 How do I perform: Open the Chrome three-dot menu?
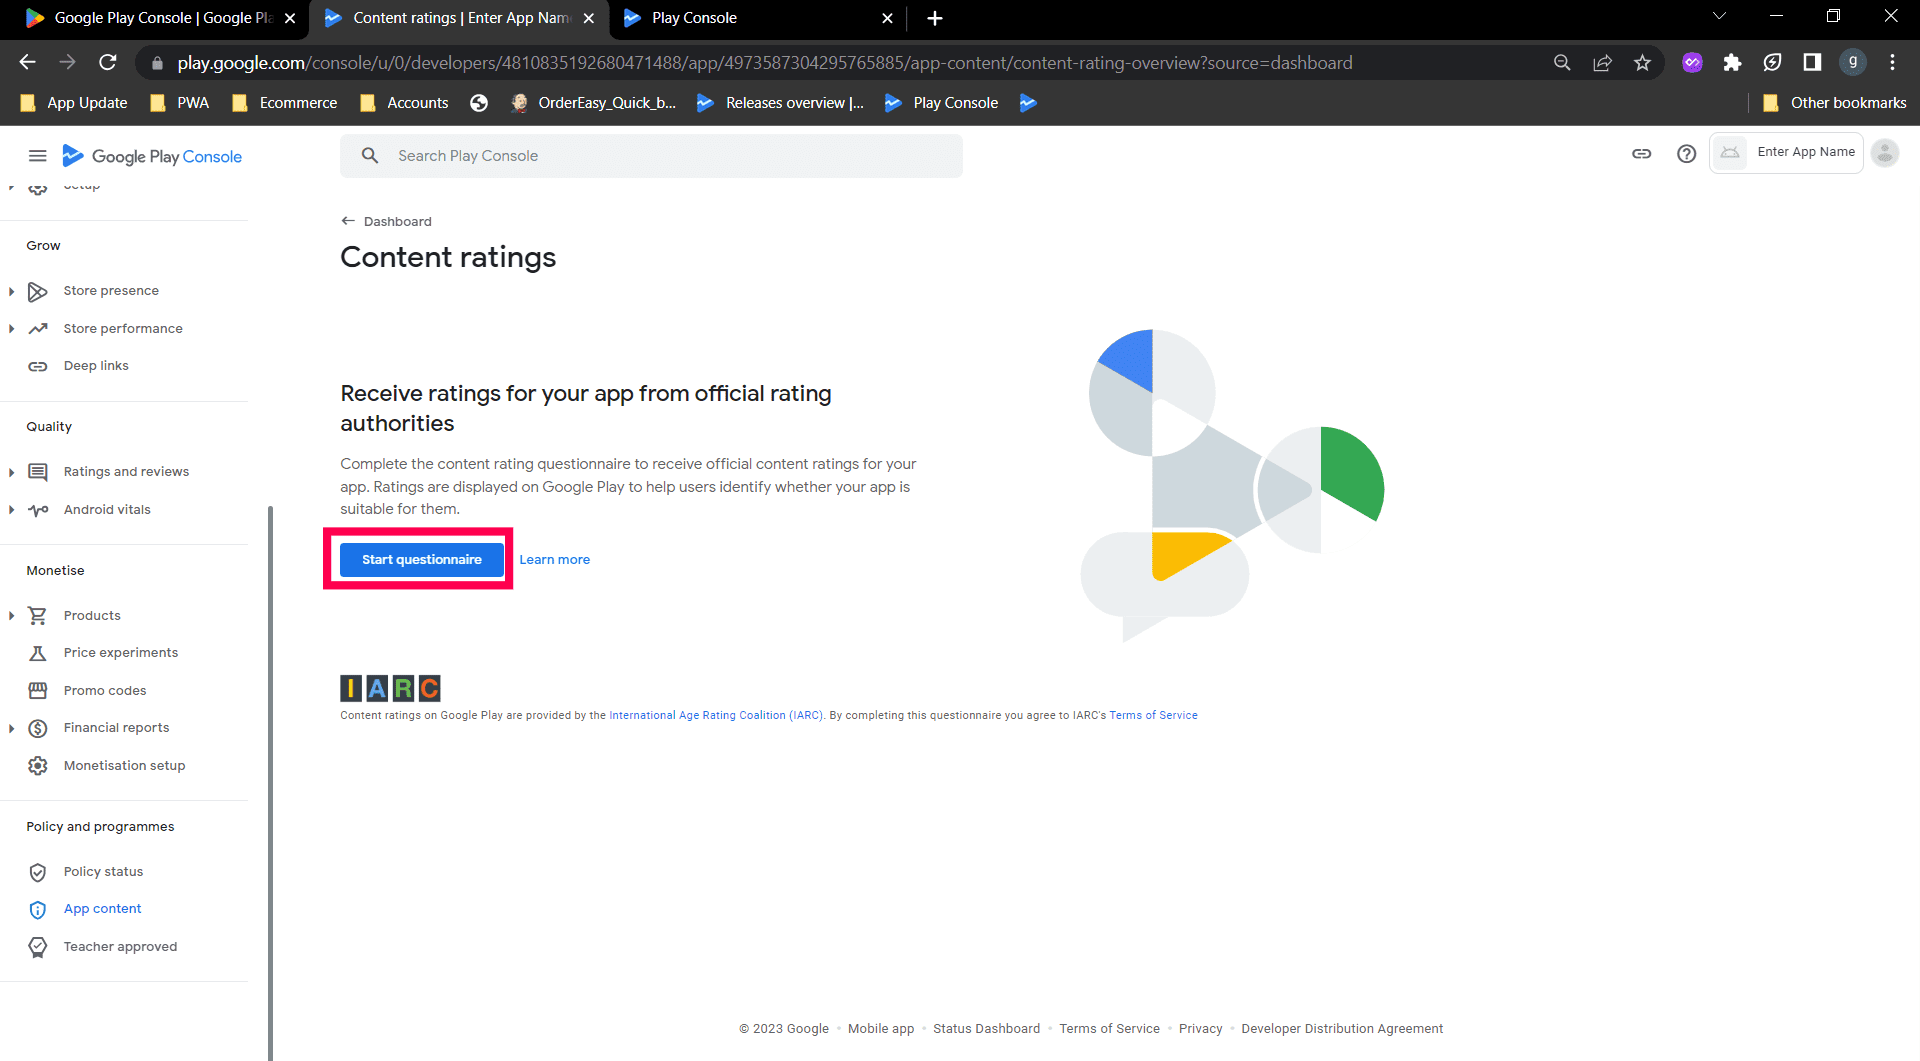tap(1892, 63)
